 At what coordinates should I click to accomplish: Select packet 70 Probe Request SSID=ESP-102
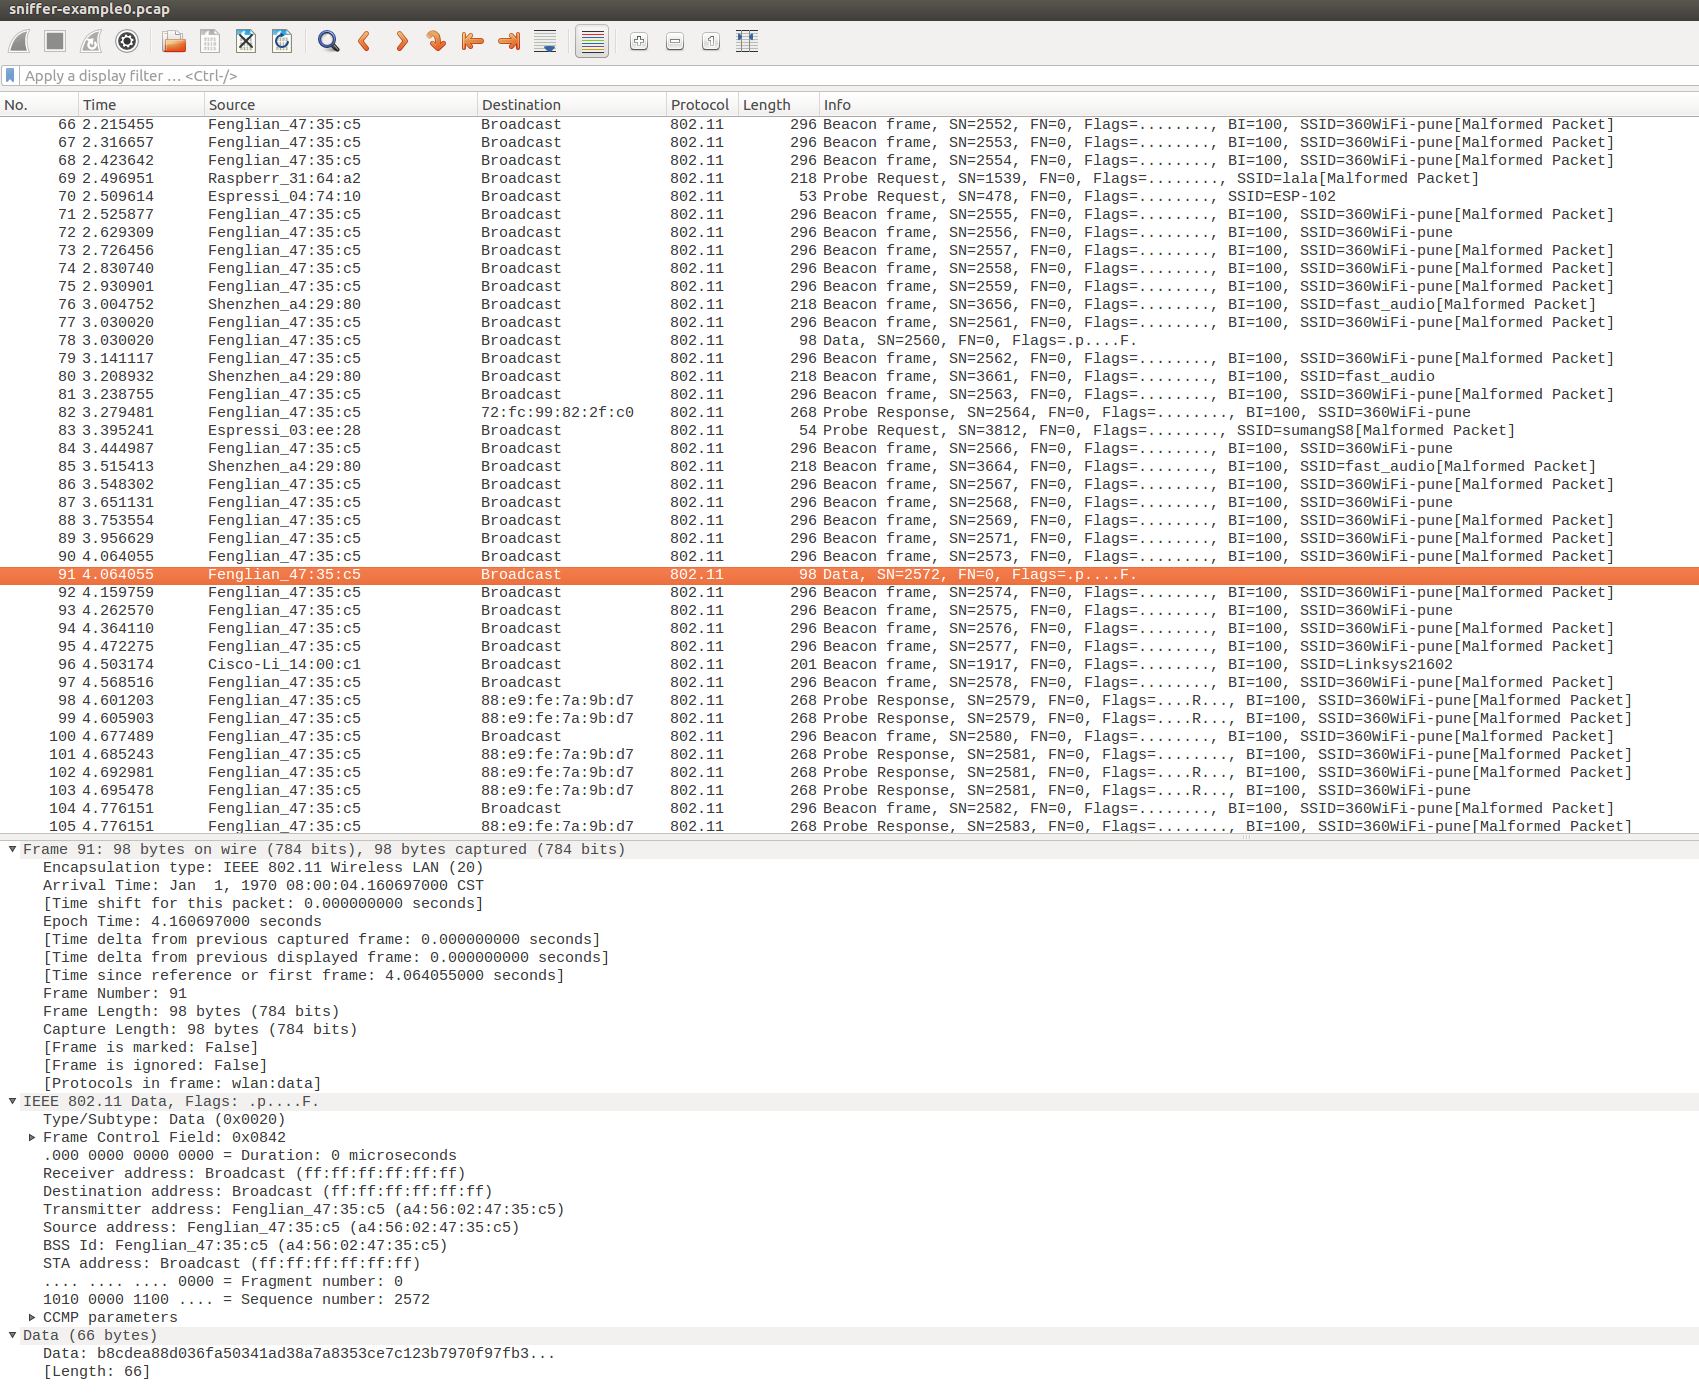[849, 197]
